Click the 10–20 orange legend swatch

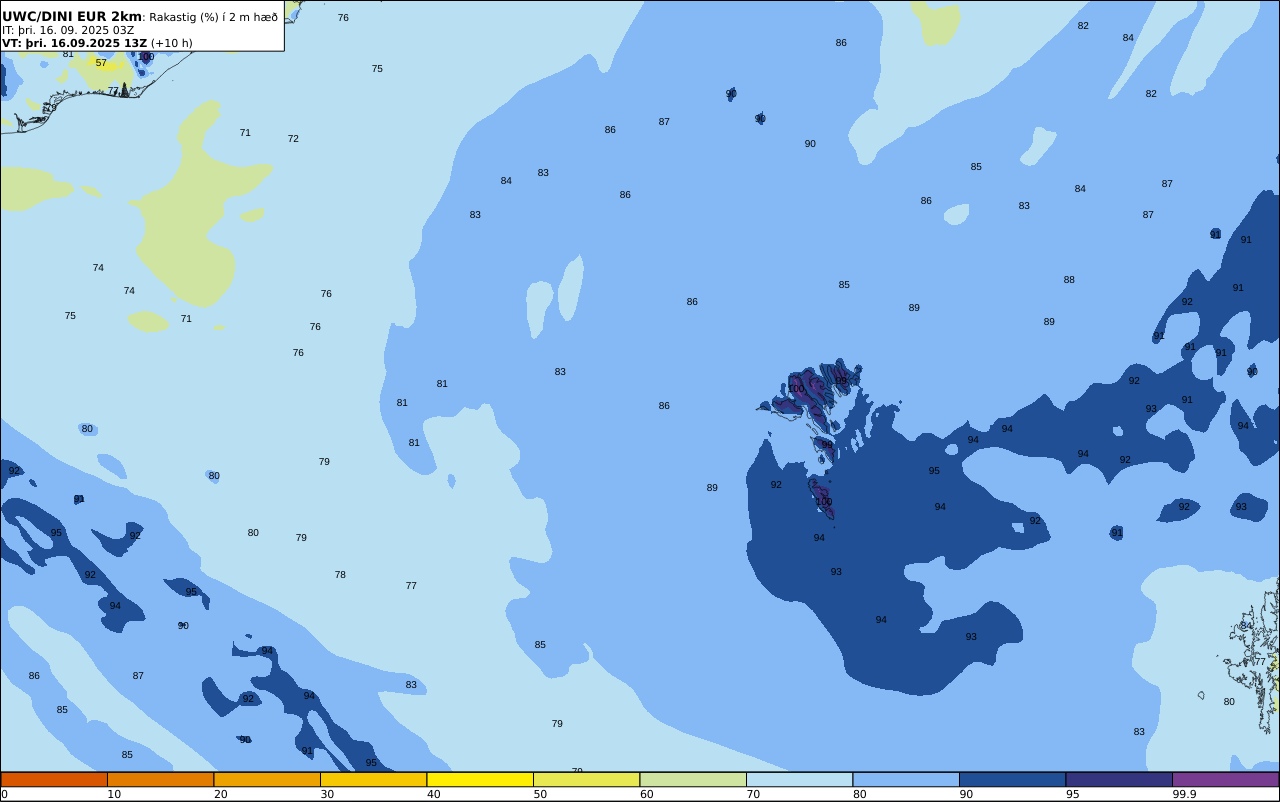pyautogui.click(x=160, y=779)
